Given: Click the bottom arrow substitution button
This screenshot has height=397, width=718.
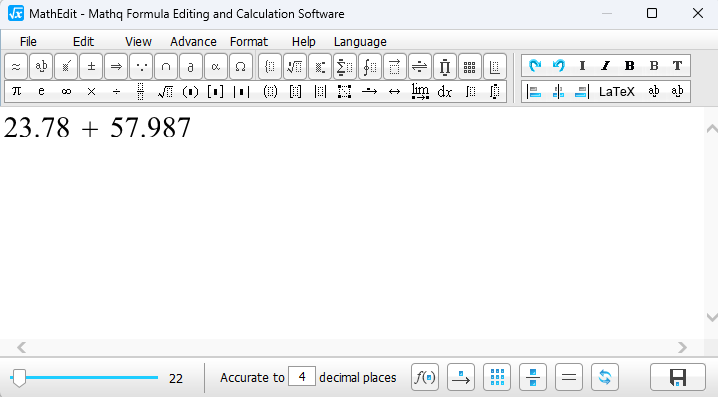Looking at the screenshot, I should (x=461, y=377).
